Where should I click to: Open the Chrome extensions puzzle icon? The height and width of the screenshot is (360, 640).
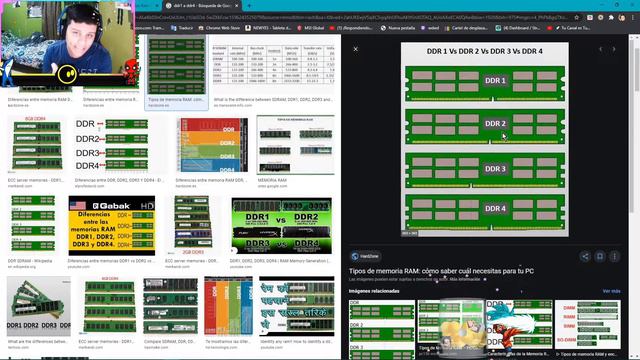coord(611,18)
